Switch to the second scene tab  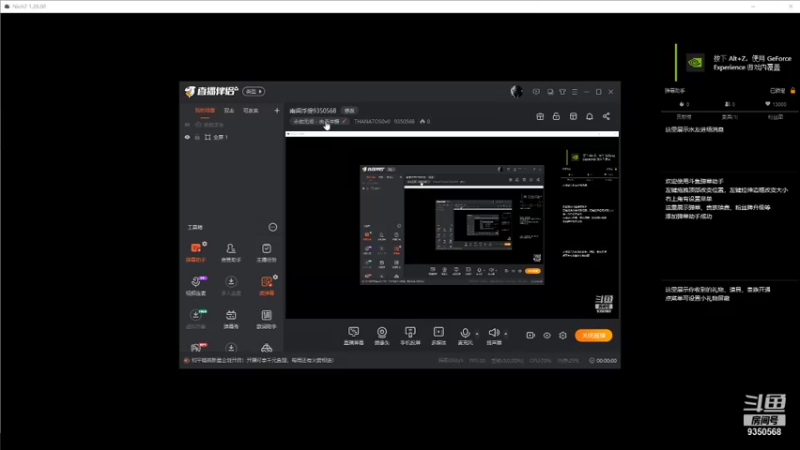(229, 111)
